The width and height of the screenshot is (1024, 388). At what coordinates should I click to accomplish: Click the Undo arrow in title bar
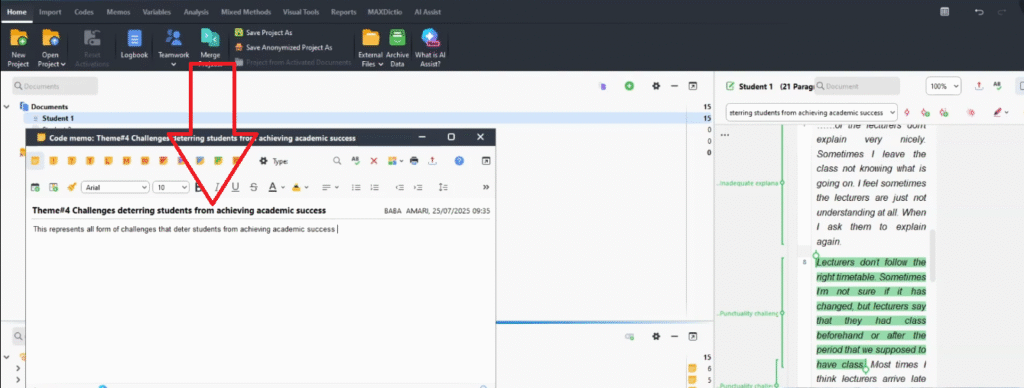[979, 12]
